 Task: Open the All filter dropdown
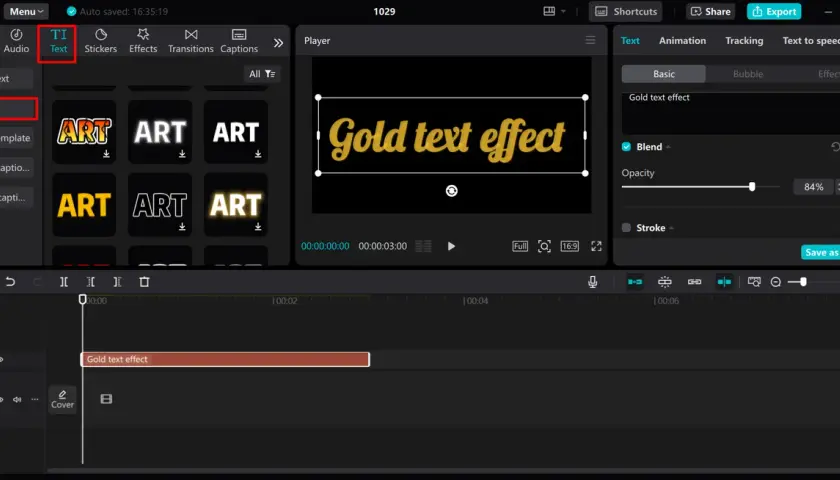(x=262, y=74)
